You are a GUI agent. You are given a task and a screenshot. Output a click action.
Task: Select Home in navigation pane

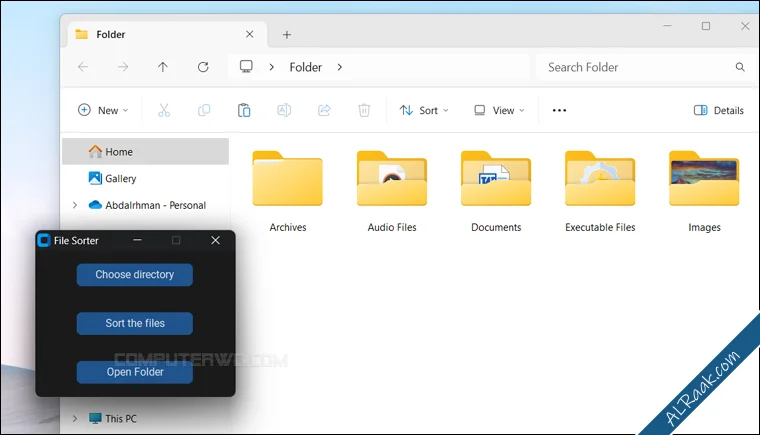coord(145,151)
